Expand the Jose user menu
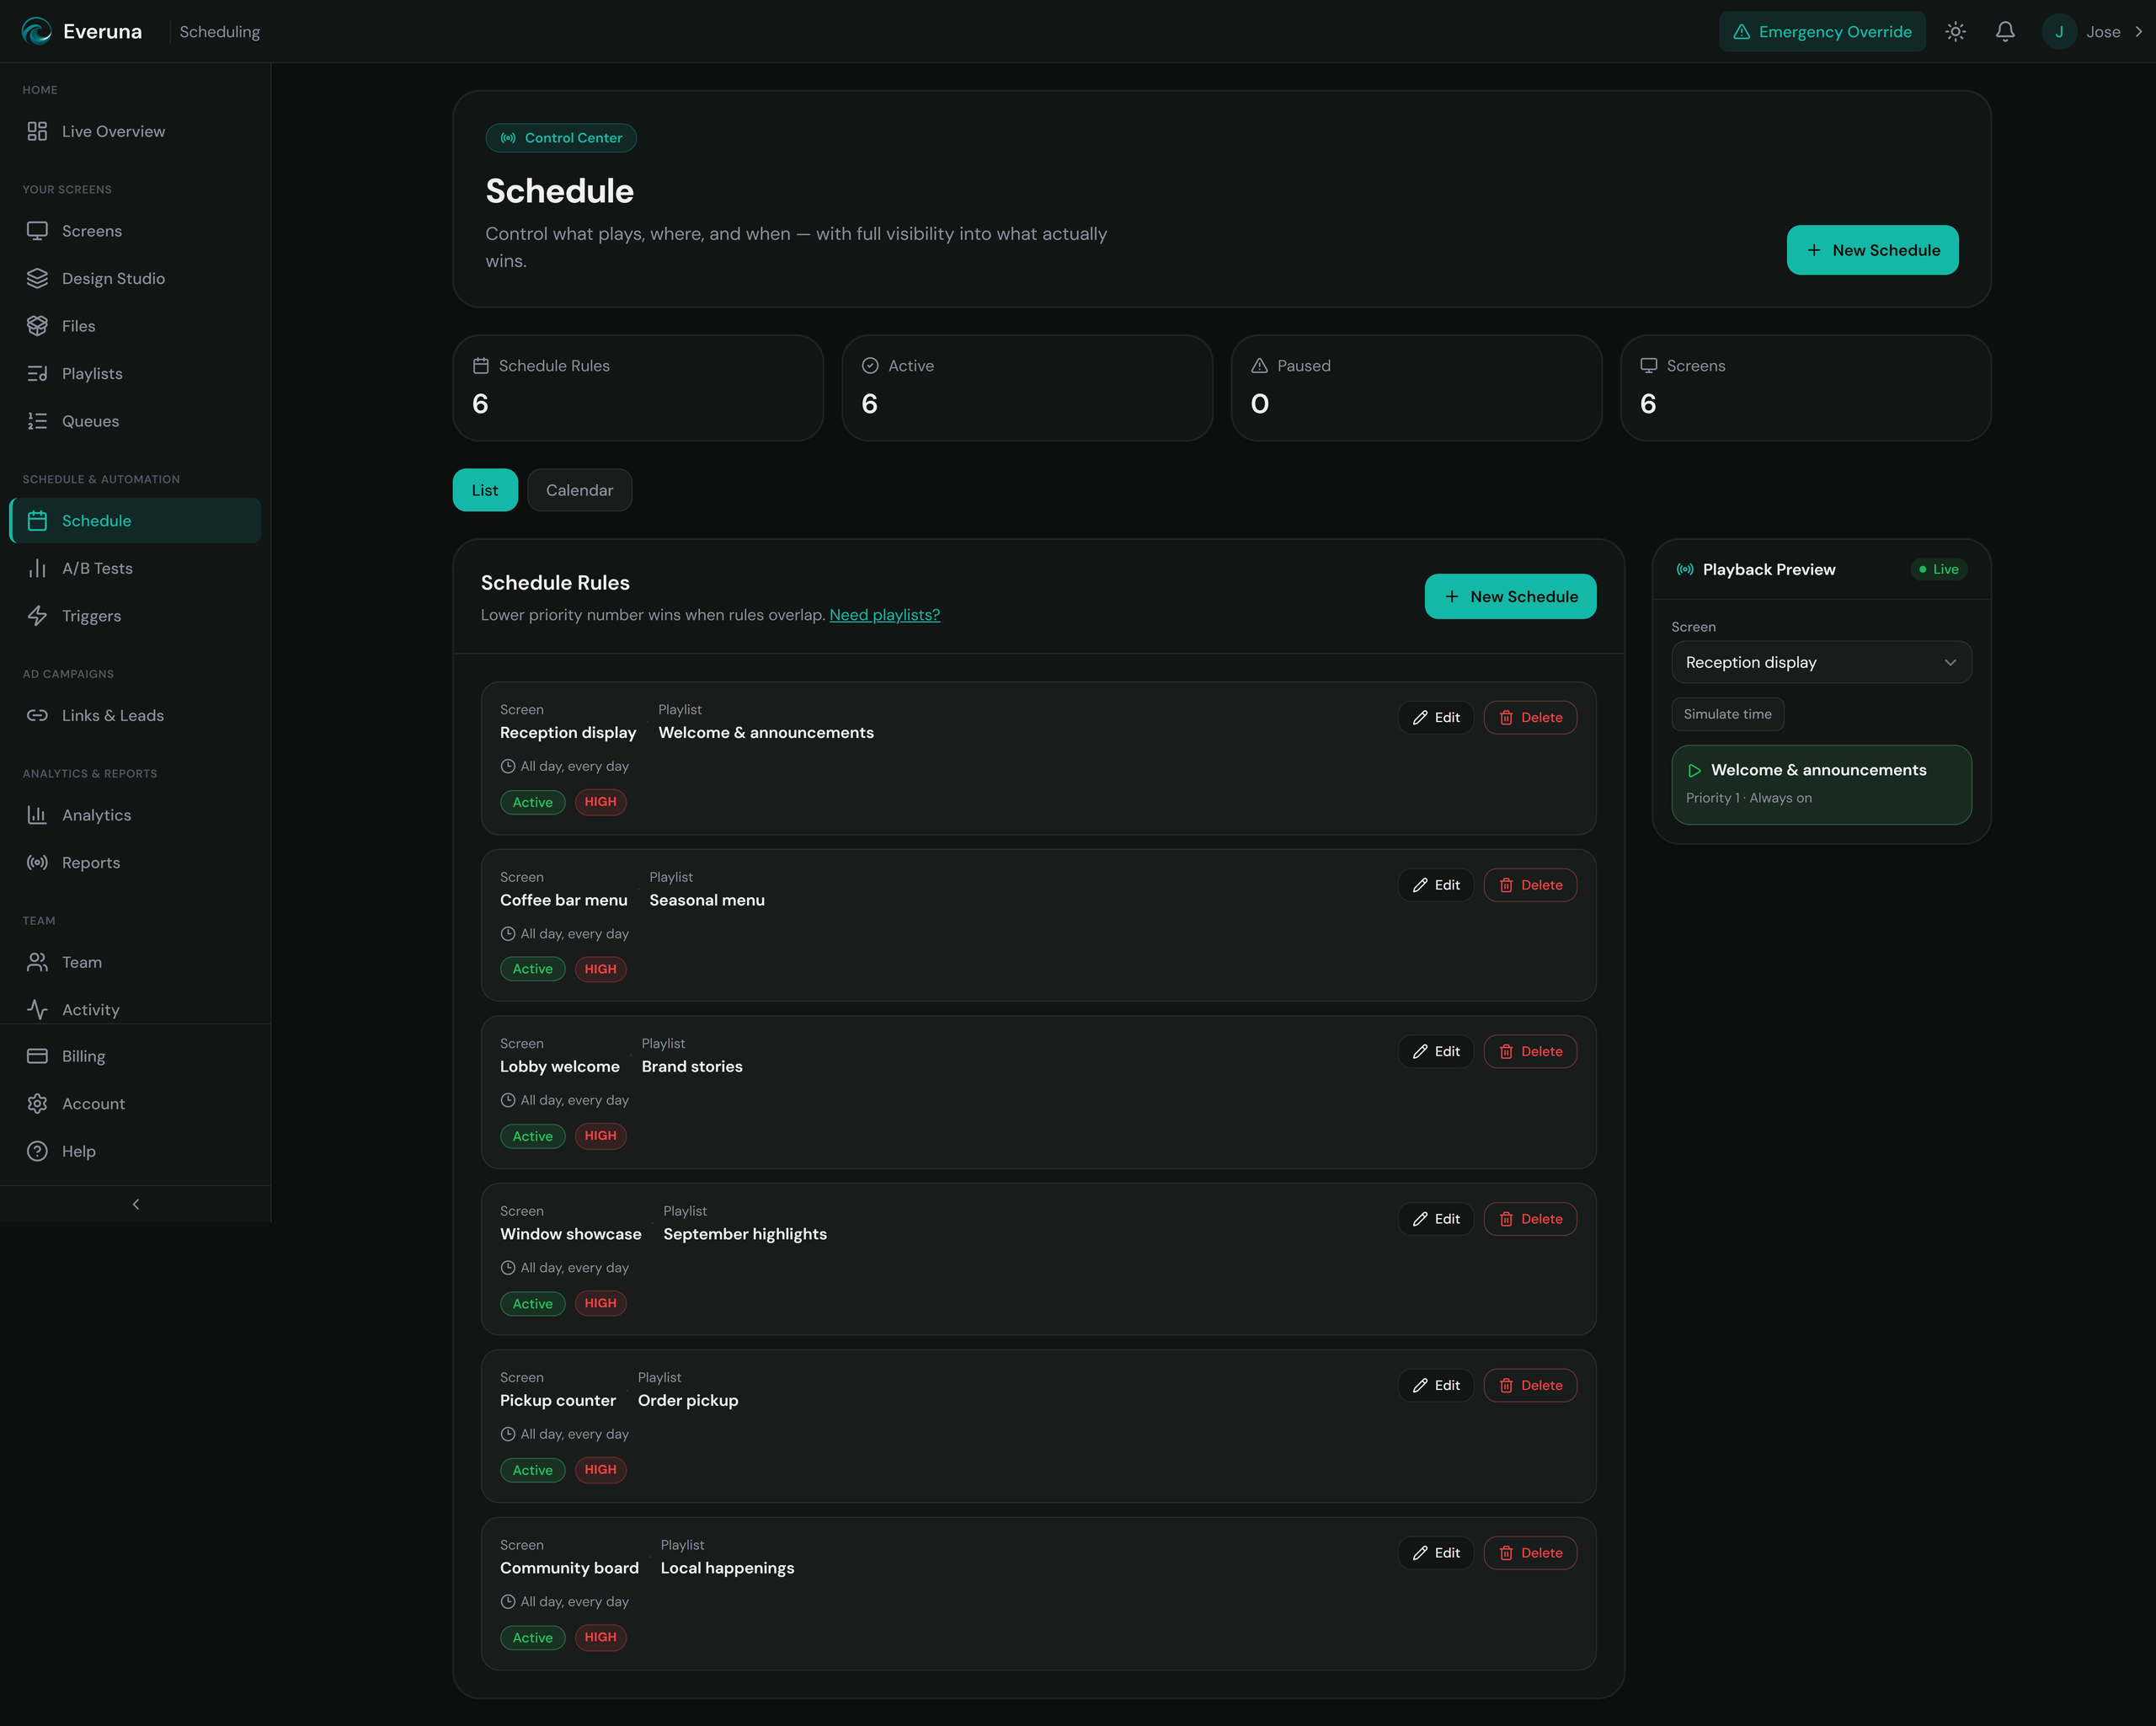The height and width of the screenshot is (1726, 2156). [x=2093, y=32]
